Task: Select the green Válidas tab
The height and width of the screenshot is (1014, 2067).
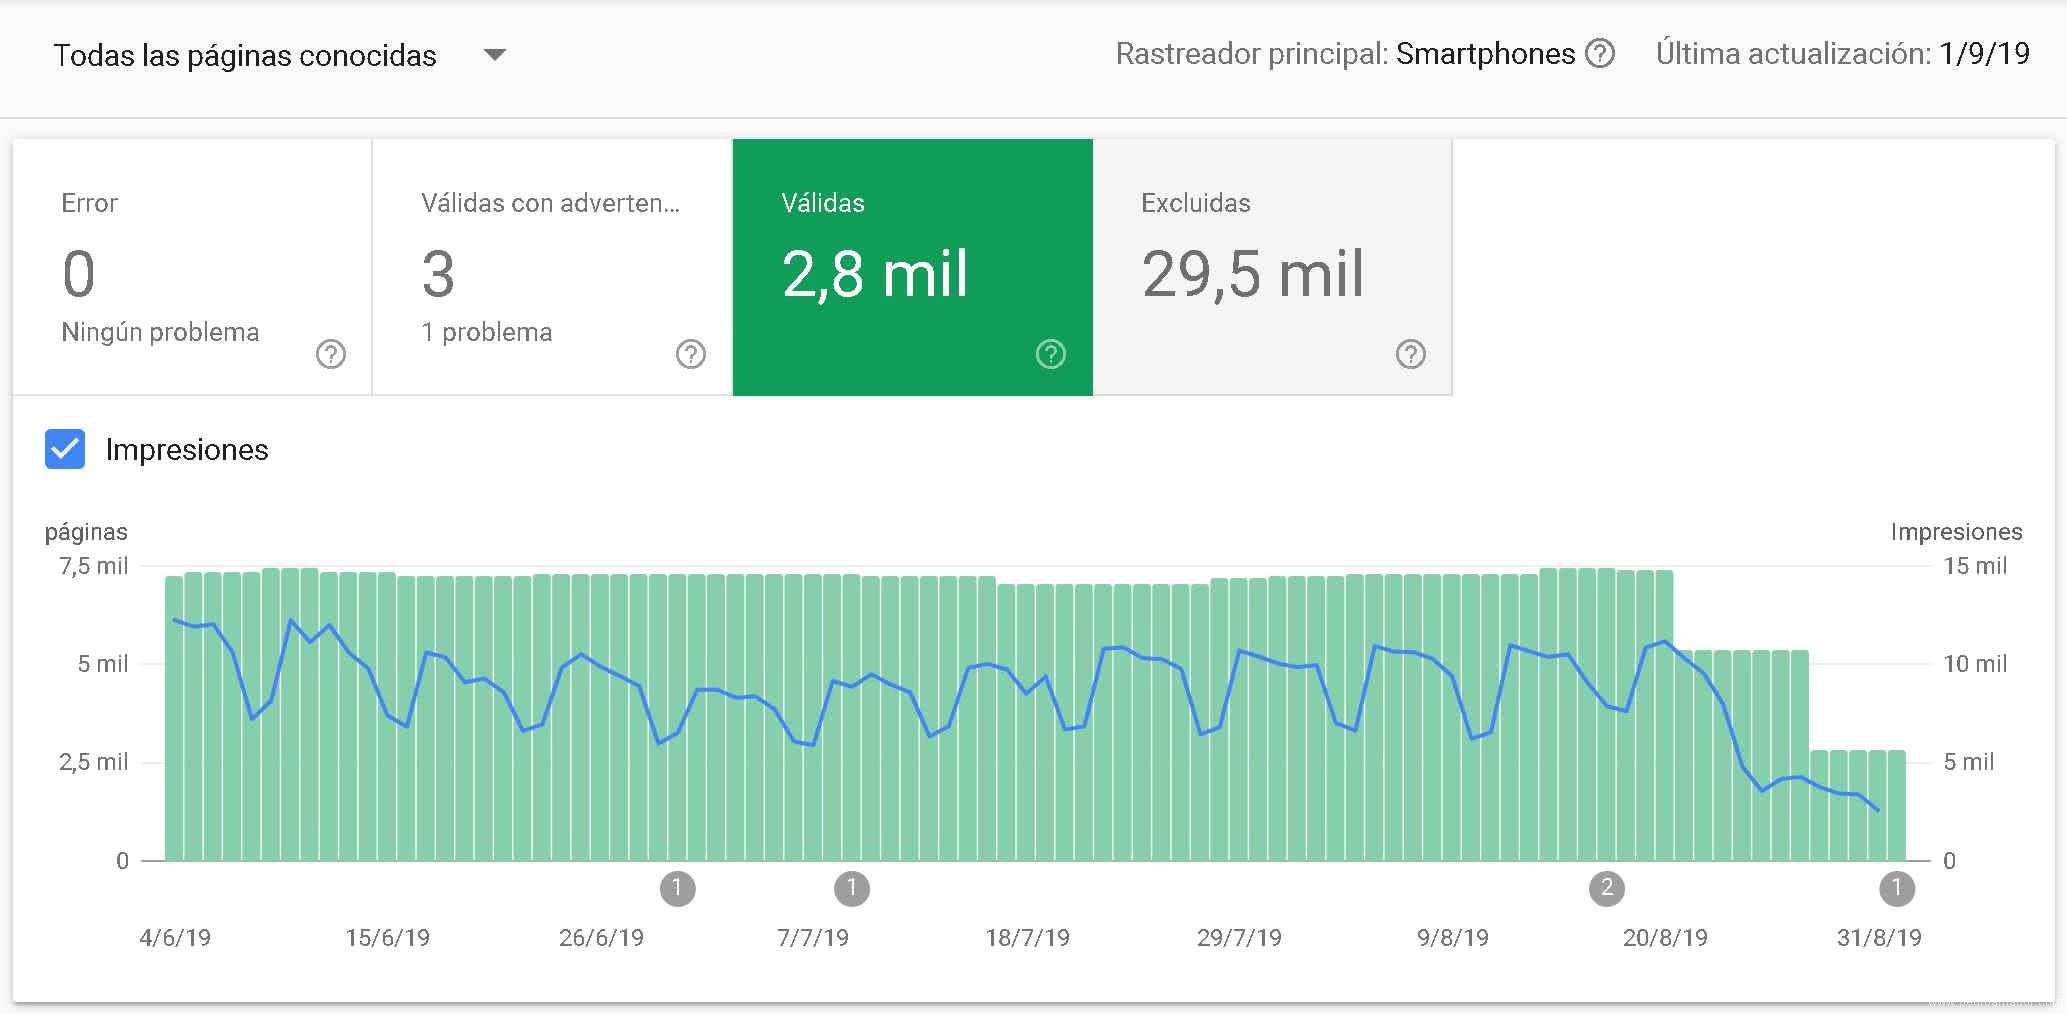Action: (912, 267)
